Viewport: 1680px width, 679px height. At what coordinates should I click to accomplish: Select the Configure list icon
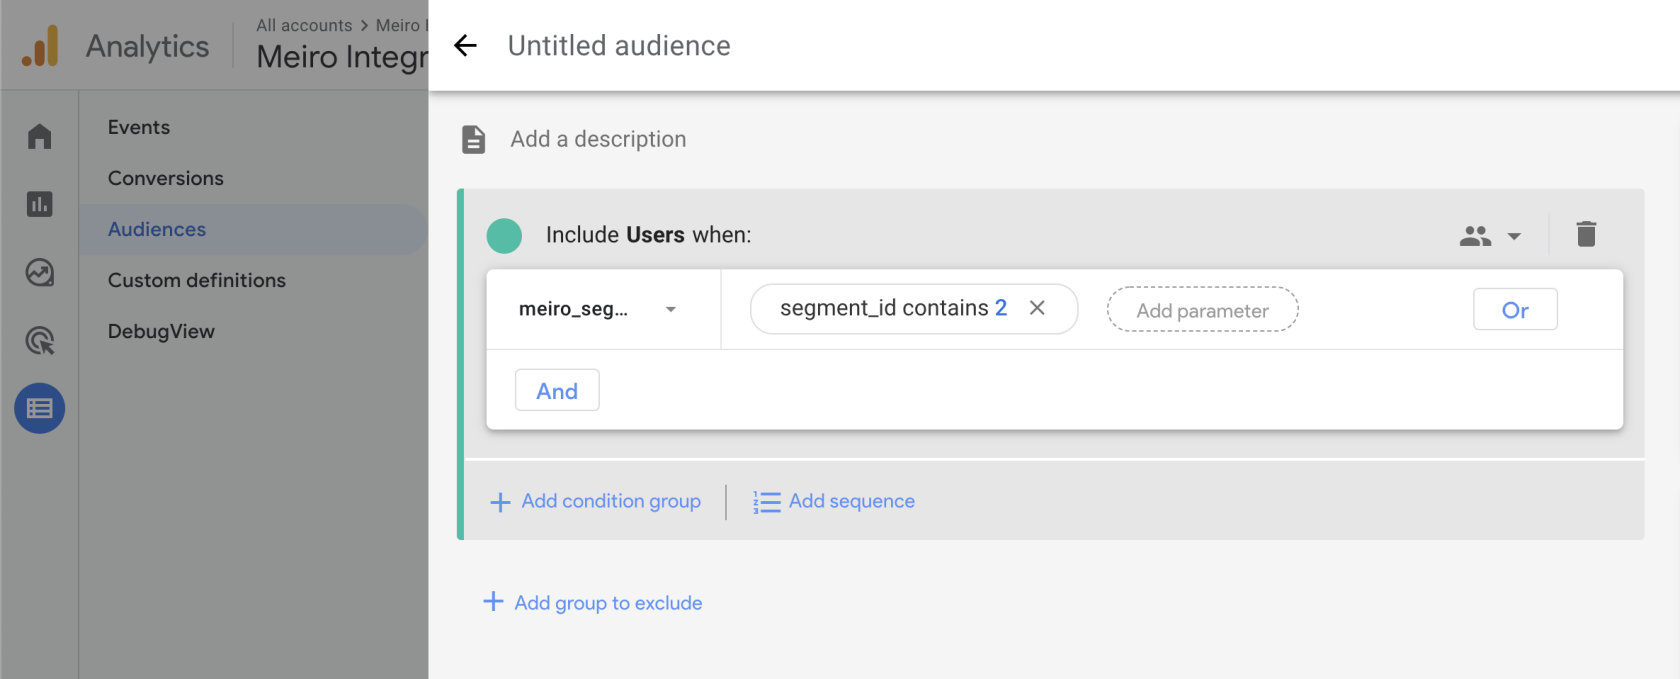coord(40,409)
